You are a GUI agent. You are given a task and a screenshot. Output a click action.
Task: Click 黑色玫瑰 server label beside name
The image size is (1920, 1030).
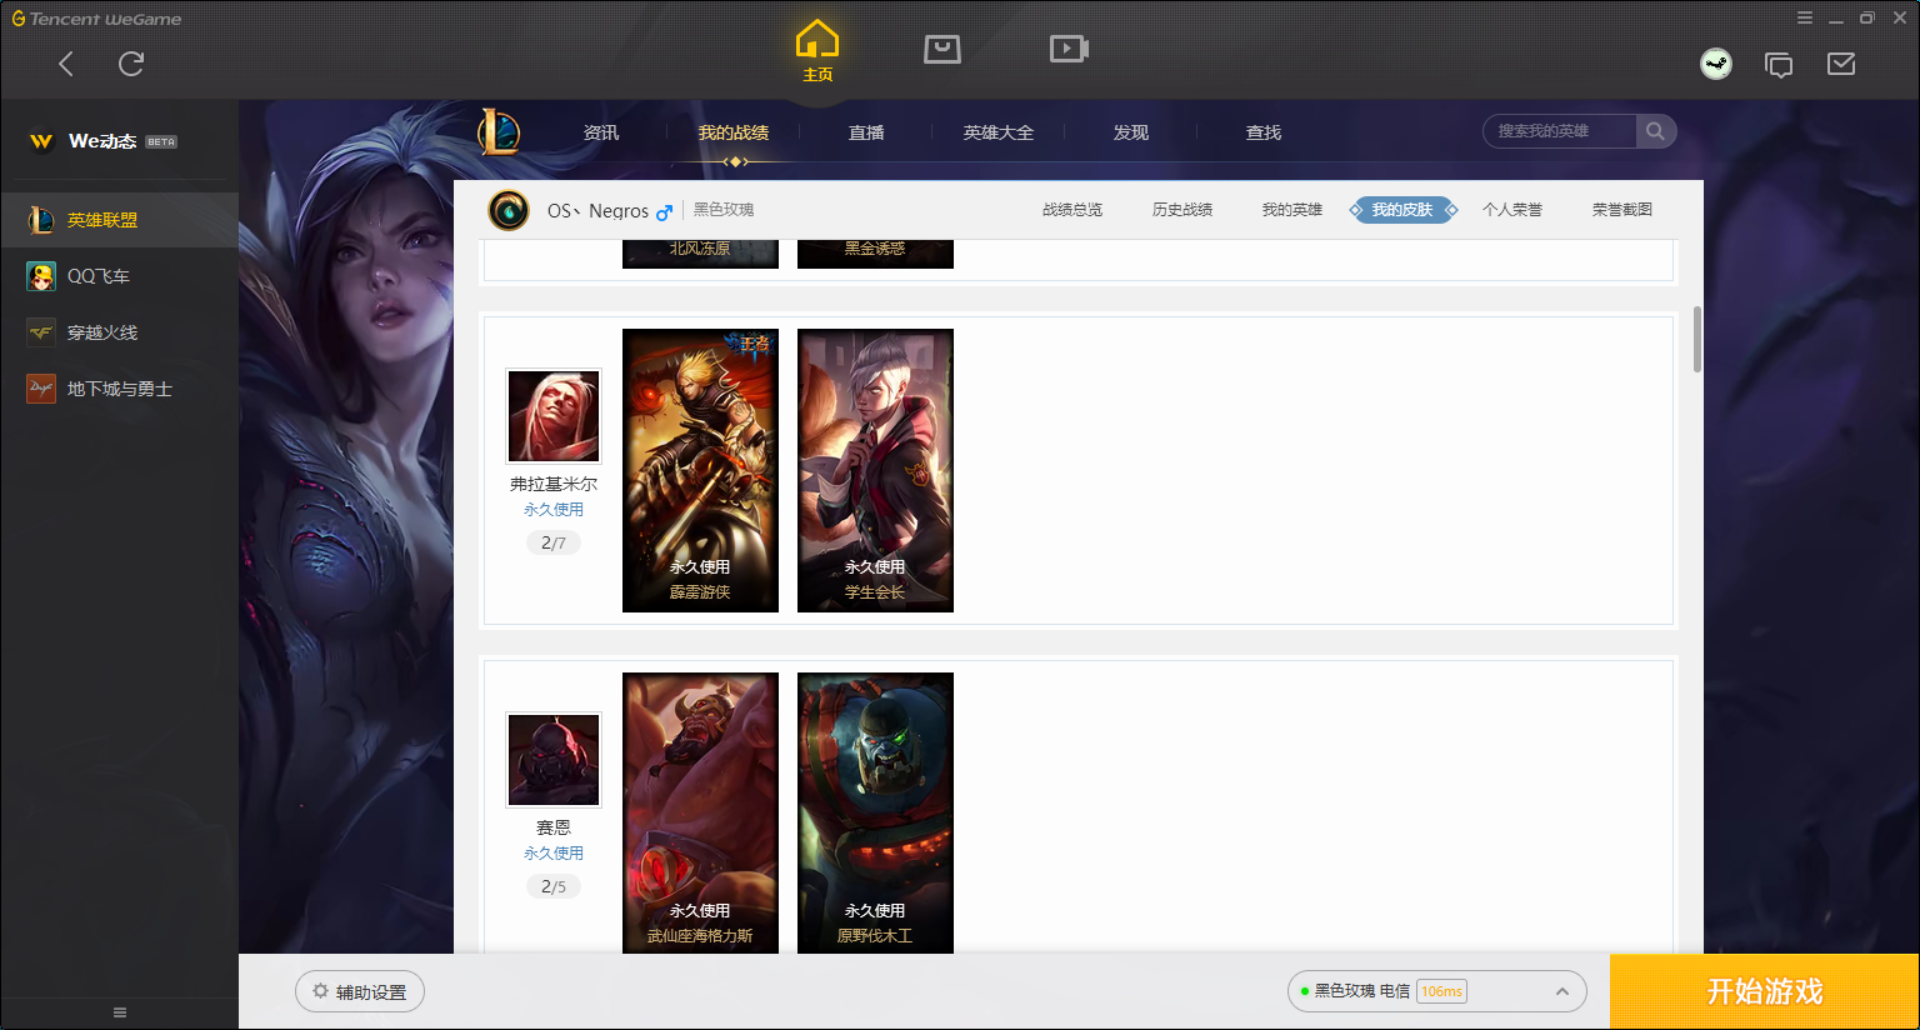point(723,210)
